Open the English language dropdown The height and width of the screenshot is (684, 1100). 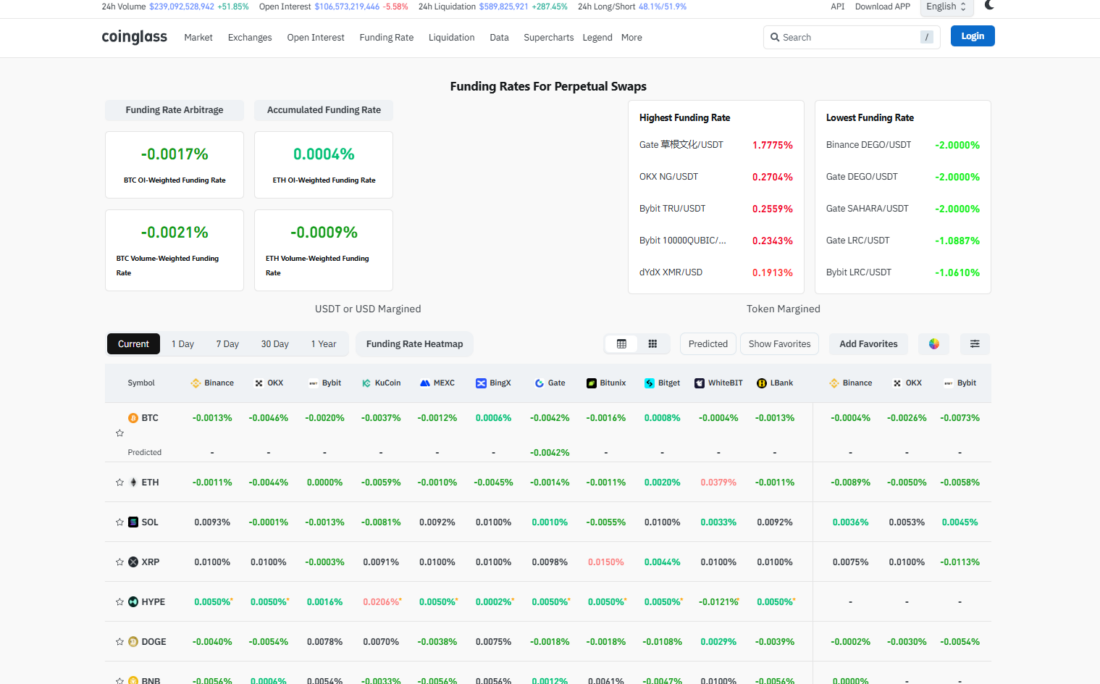coord(946,7)
